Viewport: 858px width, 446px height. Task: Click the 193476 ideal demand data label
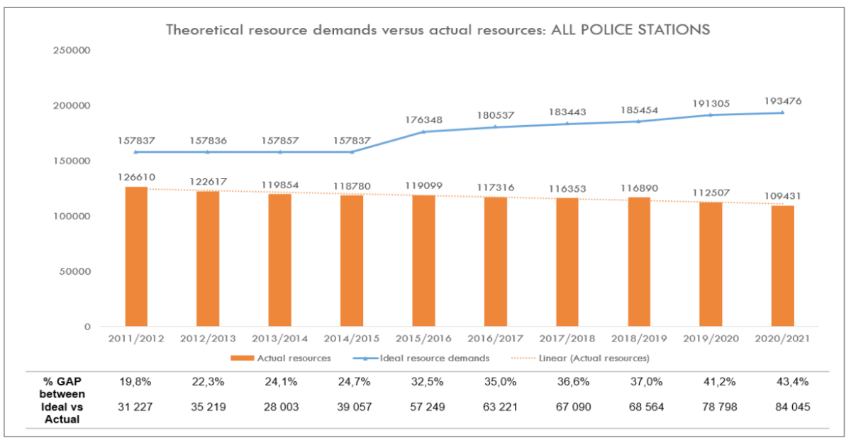(782, 101)
